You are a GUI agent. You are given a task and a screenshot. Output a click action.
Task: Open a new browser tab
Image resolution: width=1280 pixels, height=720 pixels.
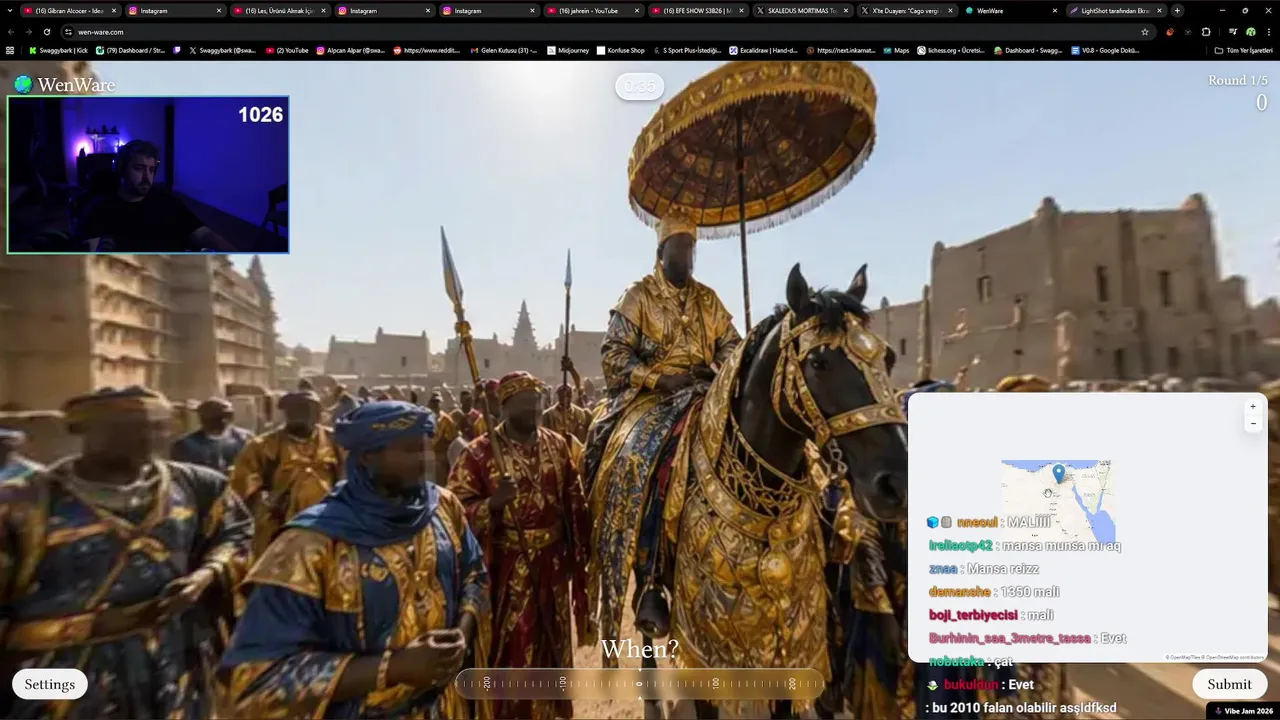click(1177, 11)
